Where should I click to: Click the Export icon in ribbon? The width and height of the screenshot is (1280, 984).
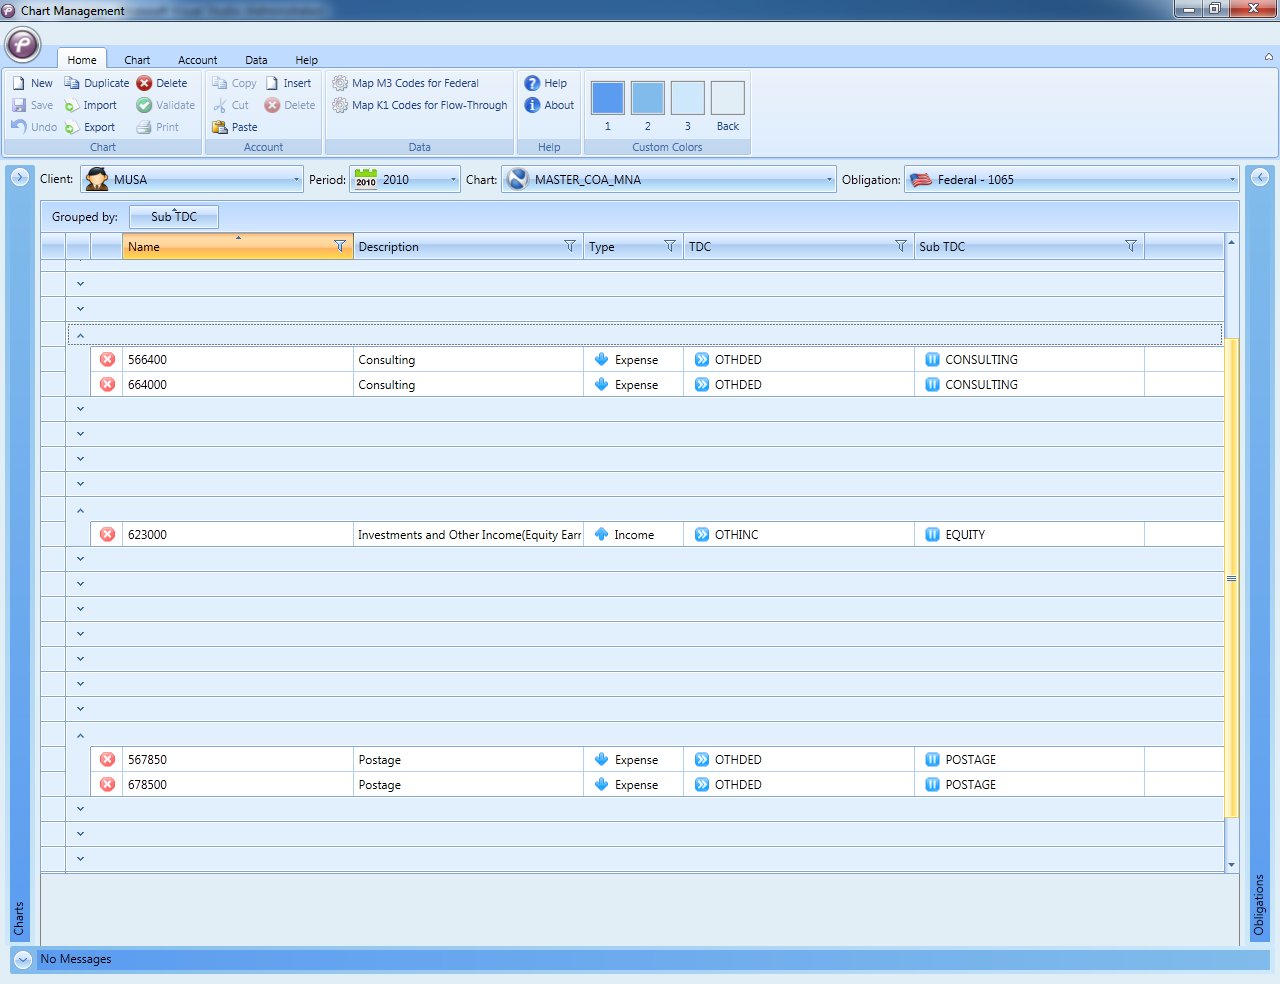pos(72,127)
